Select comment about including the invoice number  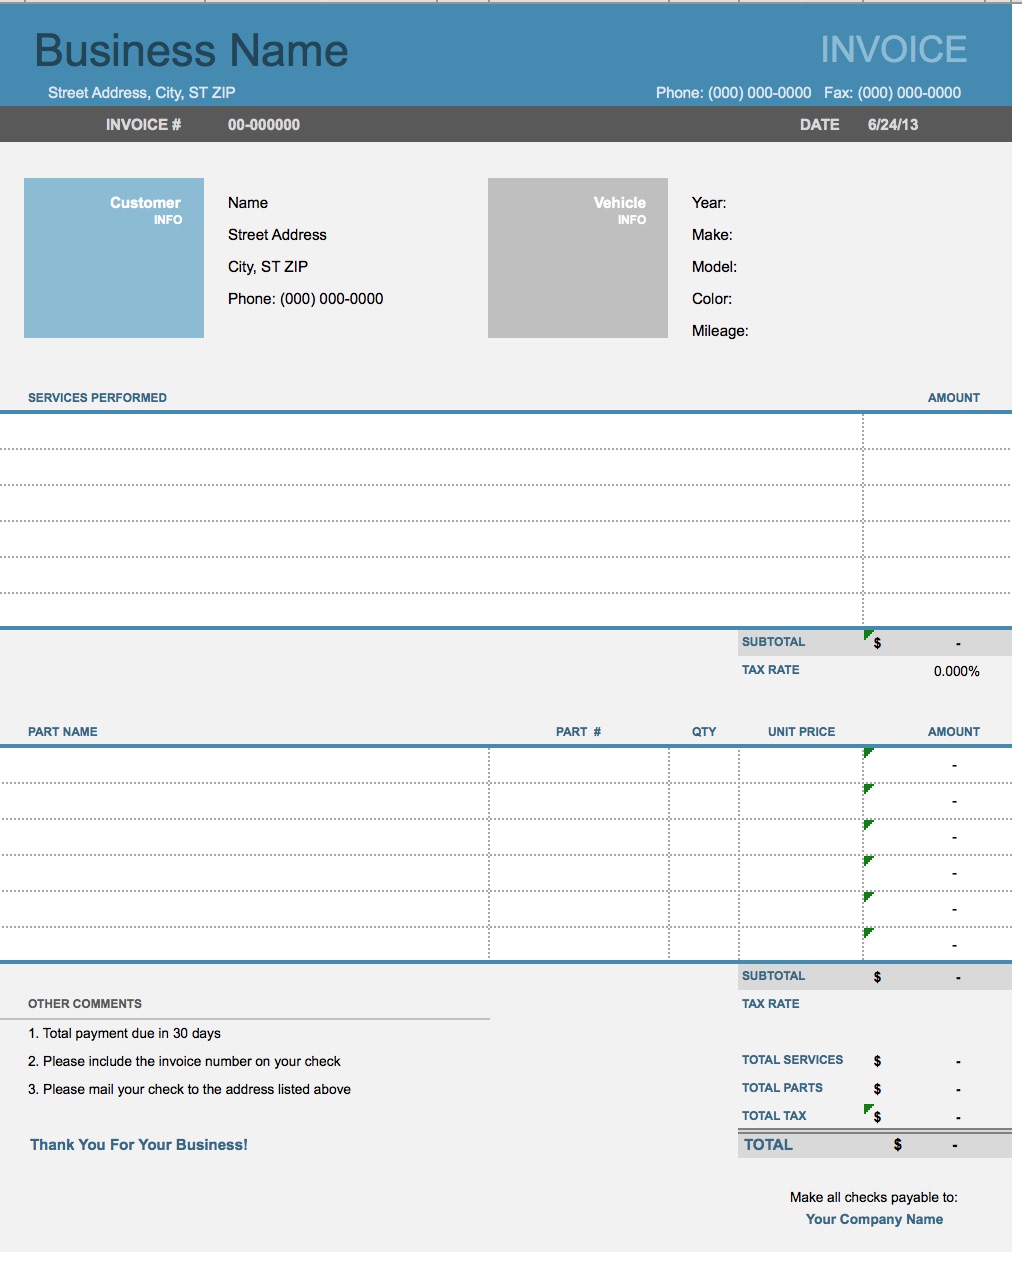pyautogui.click(x=184, y=1062)
